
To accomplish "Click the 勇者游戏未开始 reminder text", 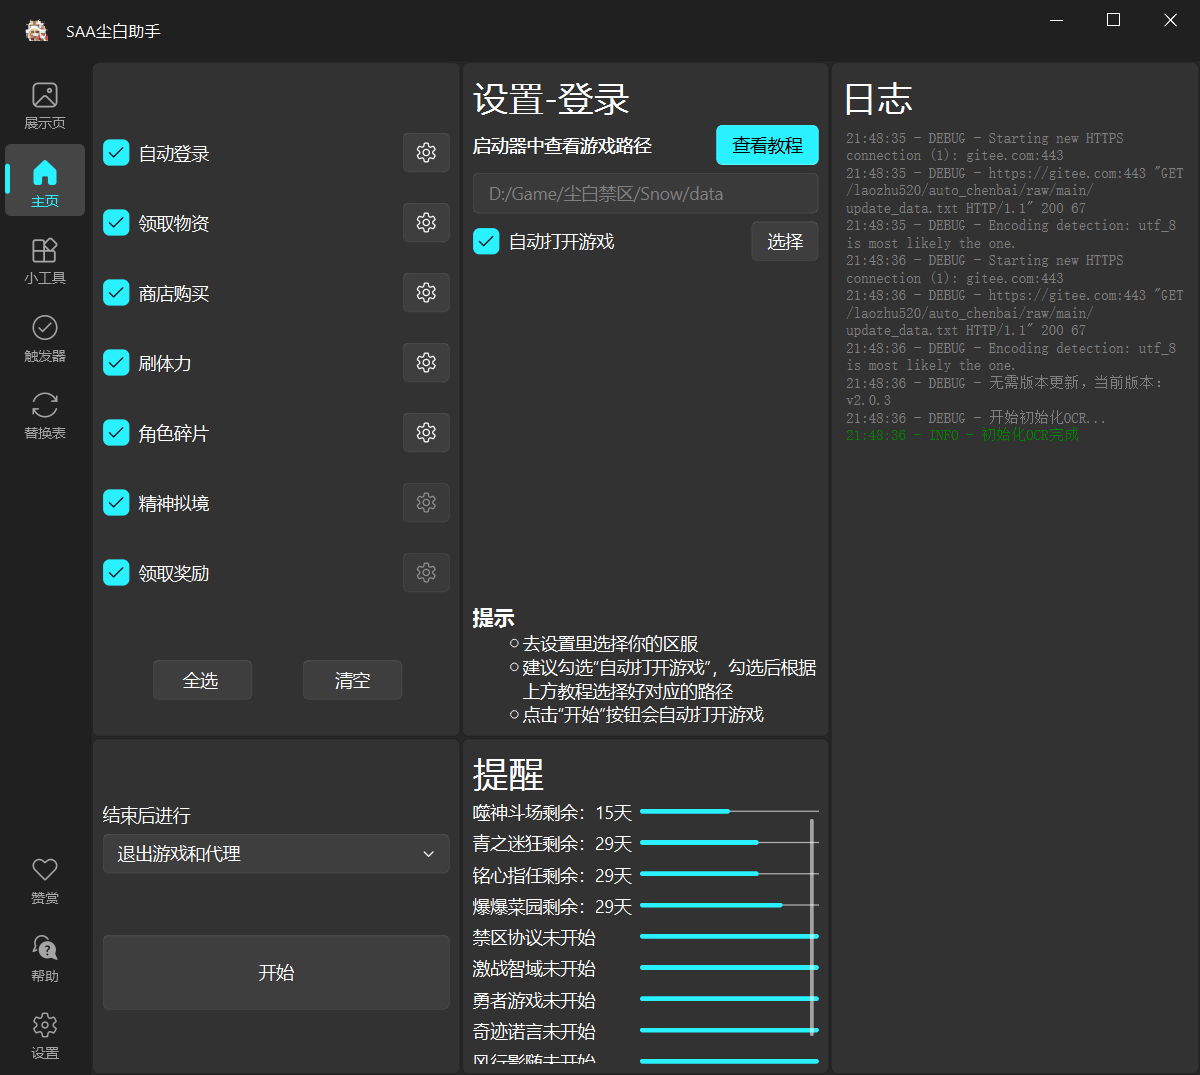I will tap(534, 1000).
